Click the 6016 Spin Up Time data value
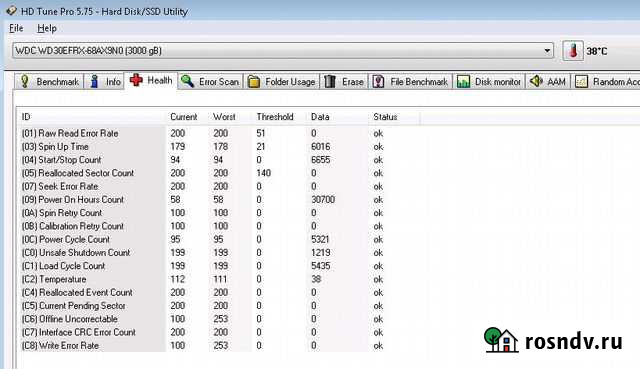This screenshot has width=640, height=369. 320,147
